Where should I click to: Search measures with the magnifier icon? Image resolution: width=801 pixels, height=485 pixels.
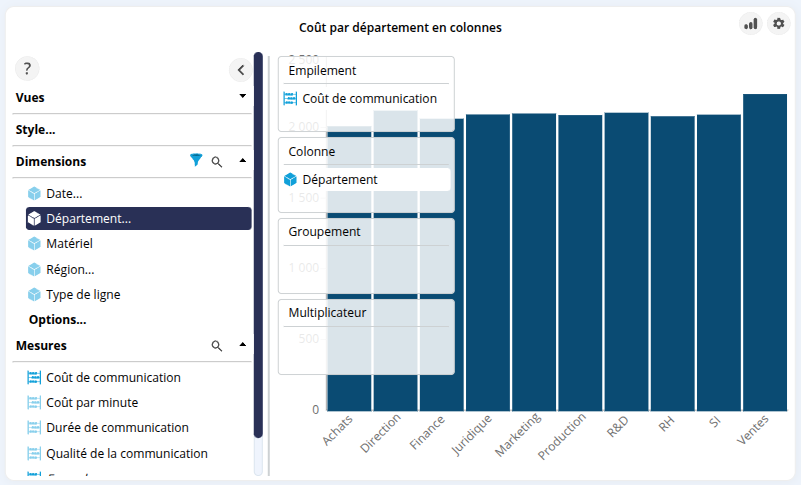pos(217,346)
